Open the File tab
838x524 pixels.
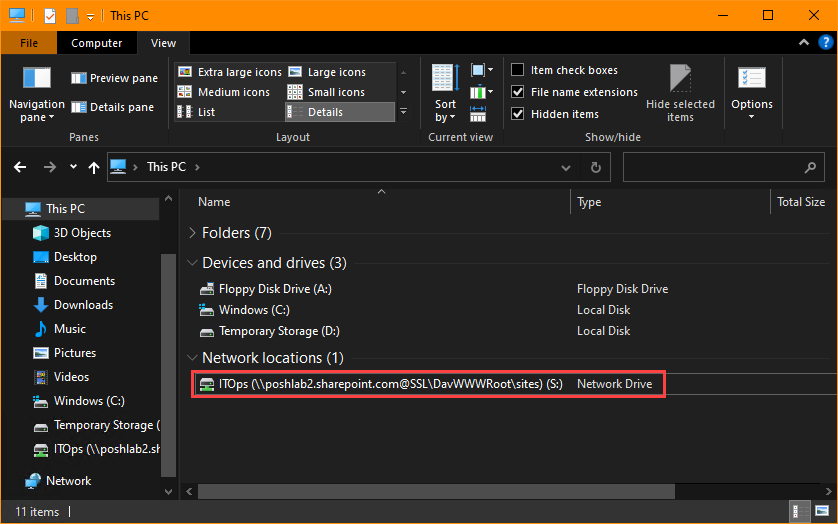click(x=29, y=43)
